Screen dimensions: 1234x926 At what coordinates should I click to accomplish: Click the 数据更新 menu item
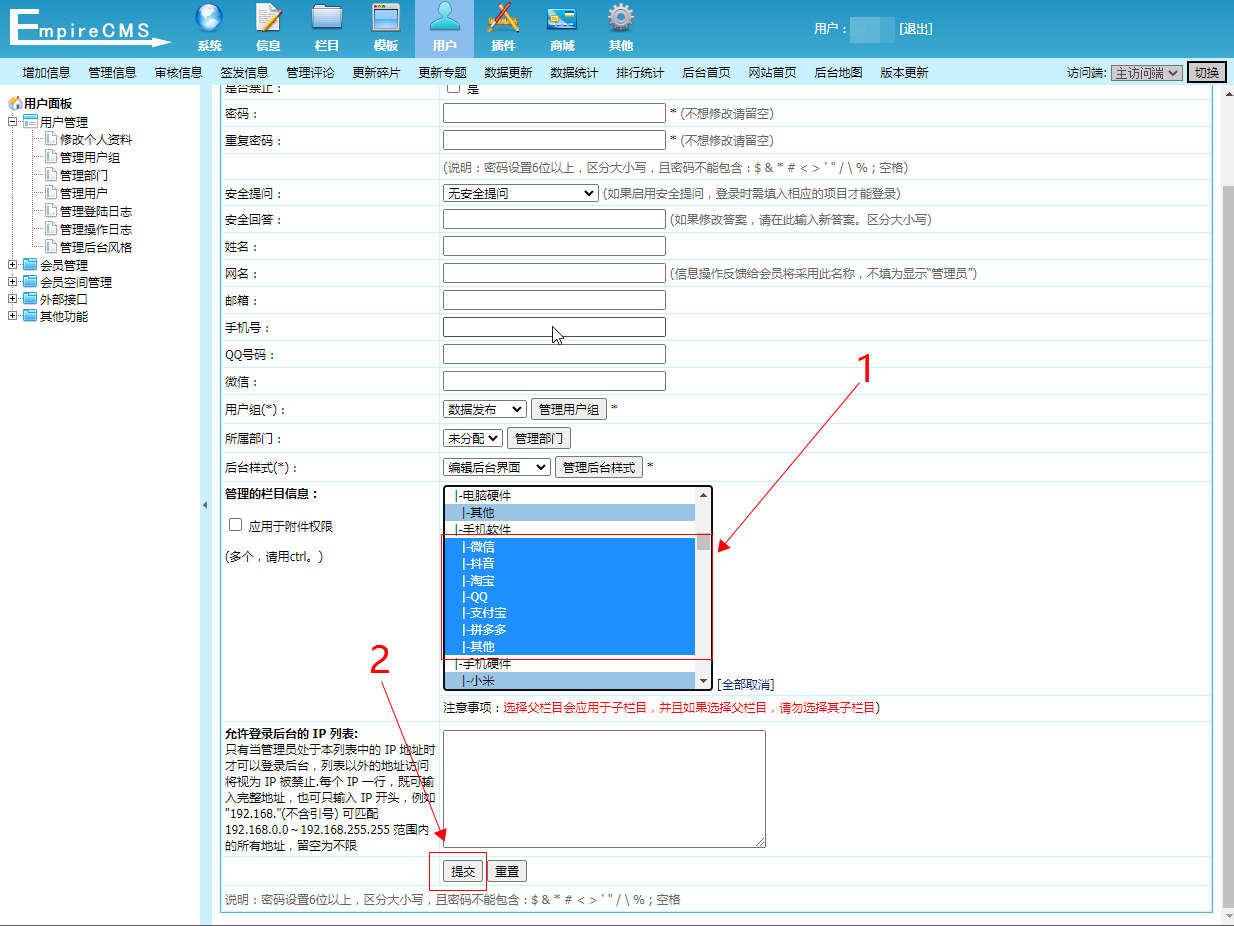pyautogui.click(x=508, y=73)
